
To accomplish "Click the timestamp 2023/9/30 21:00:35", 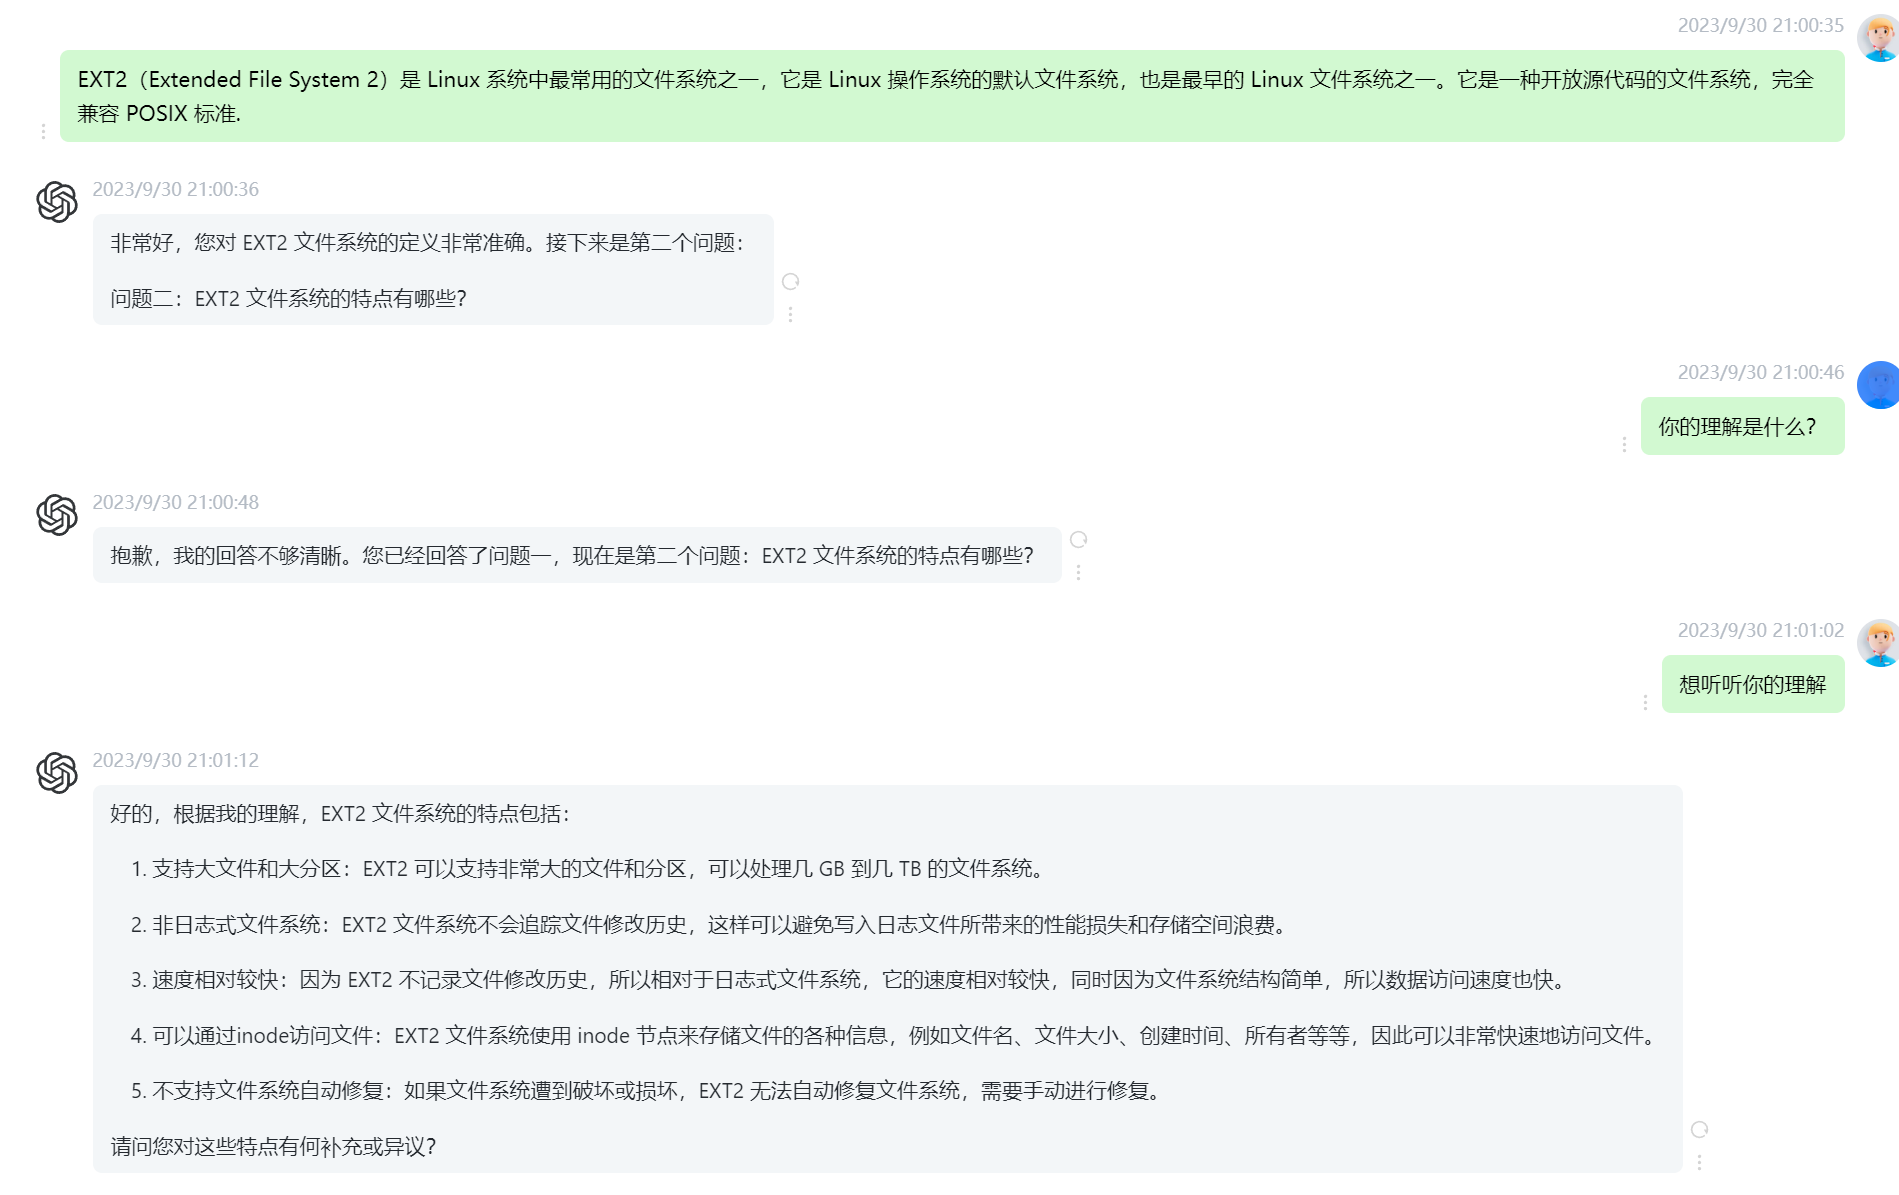I will coord(1761,26).
